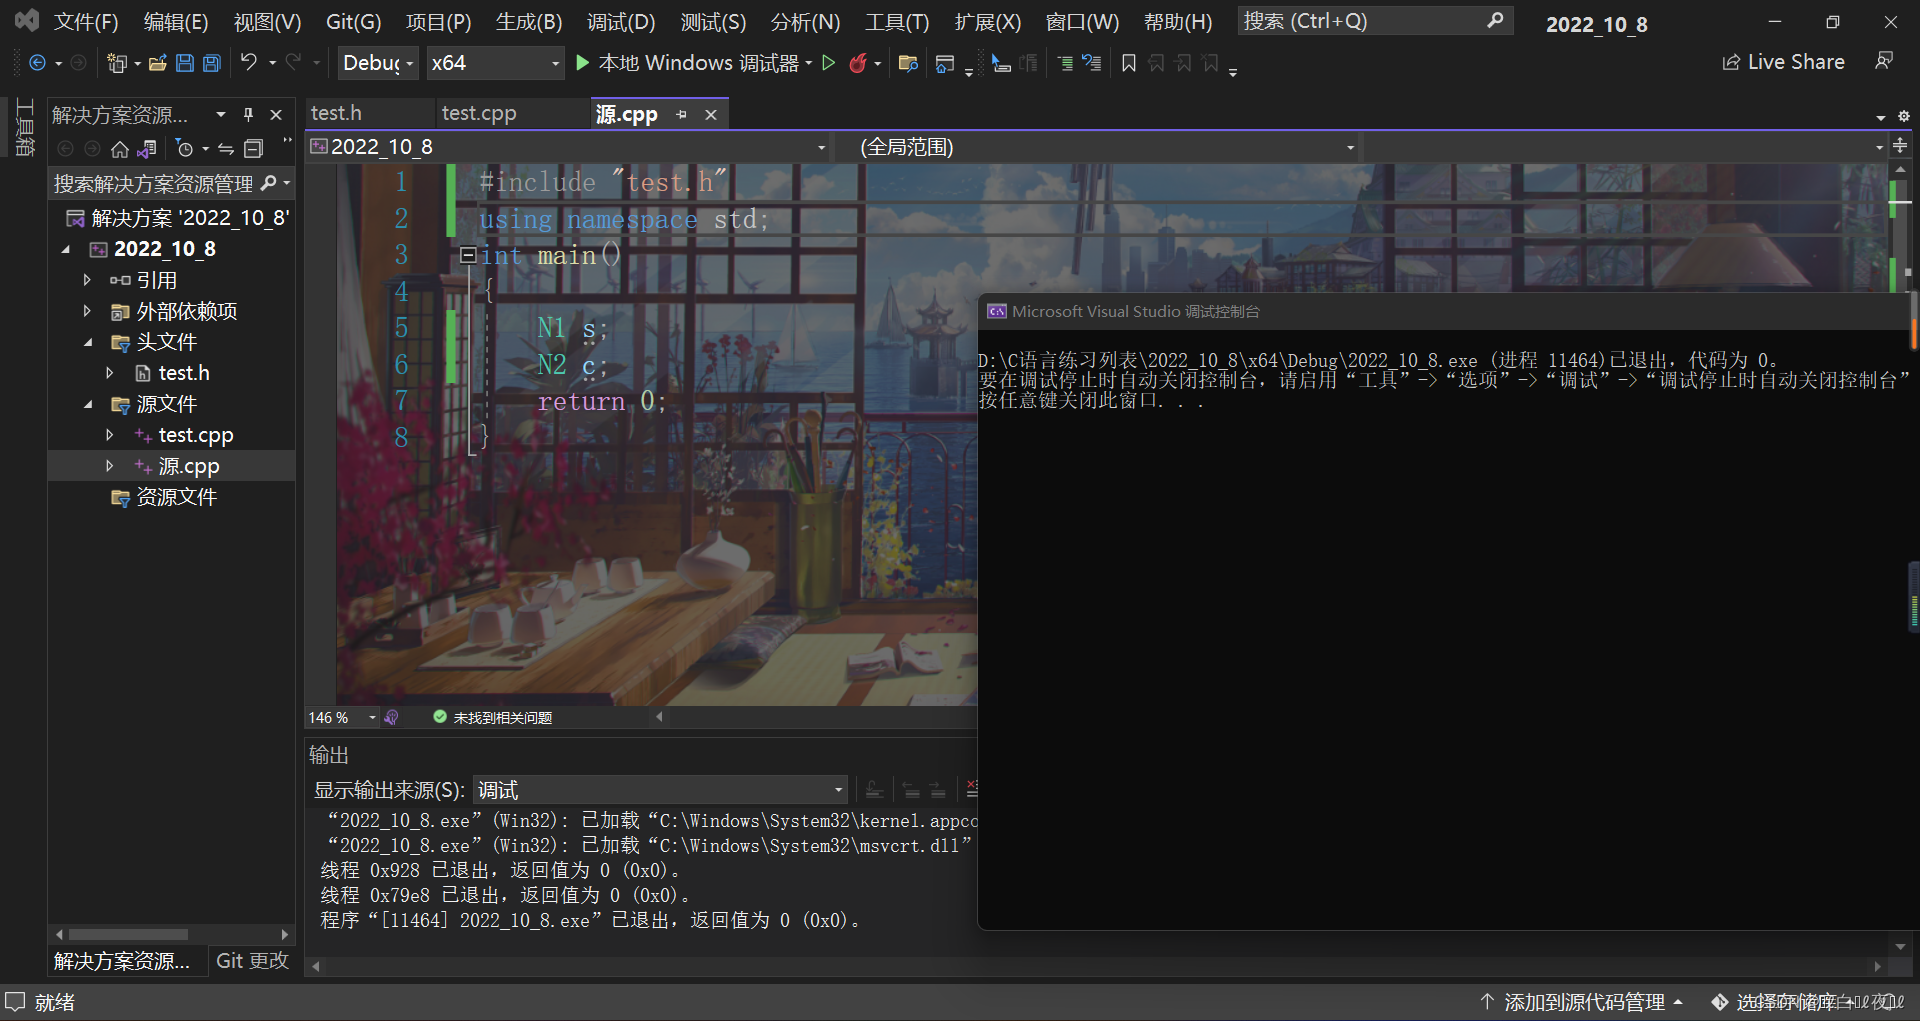This screenshot has width=1920, height=1021.
Task: Select 源.cpp in Solution Explorer tree
Action: [189, 466]
